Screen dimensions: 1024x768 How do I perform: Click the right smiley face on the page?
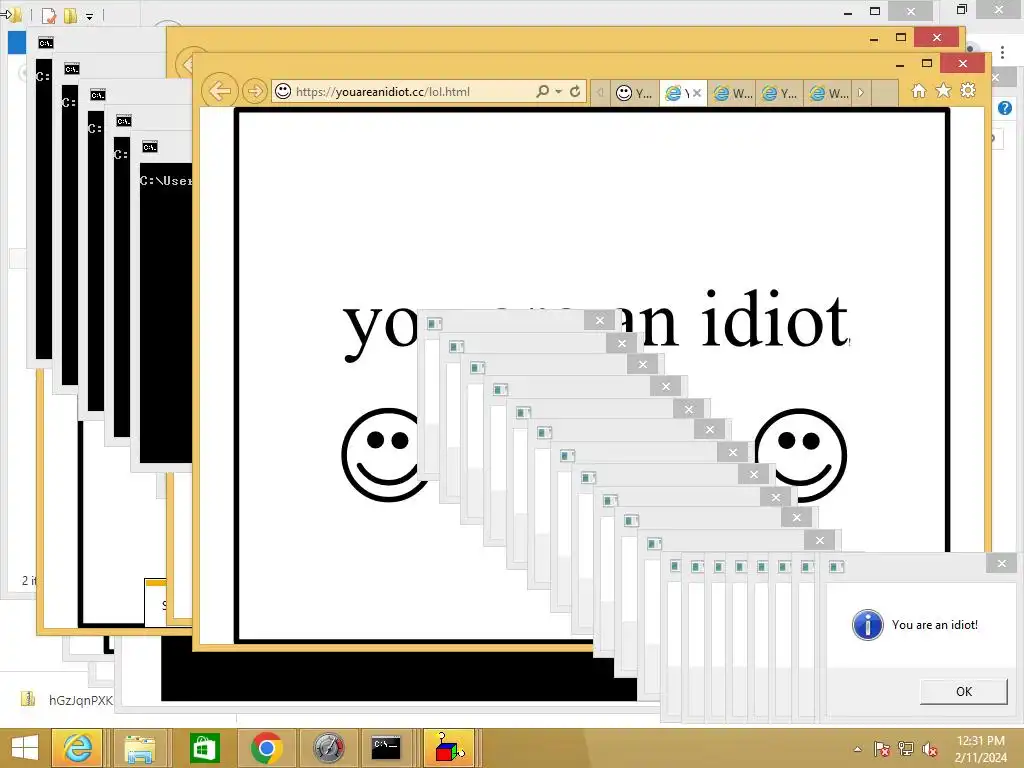(801, 455)
